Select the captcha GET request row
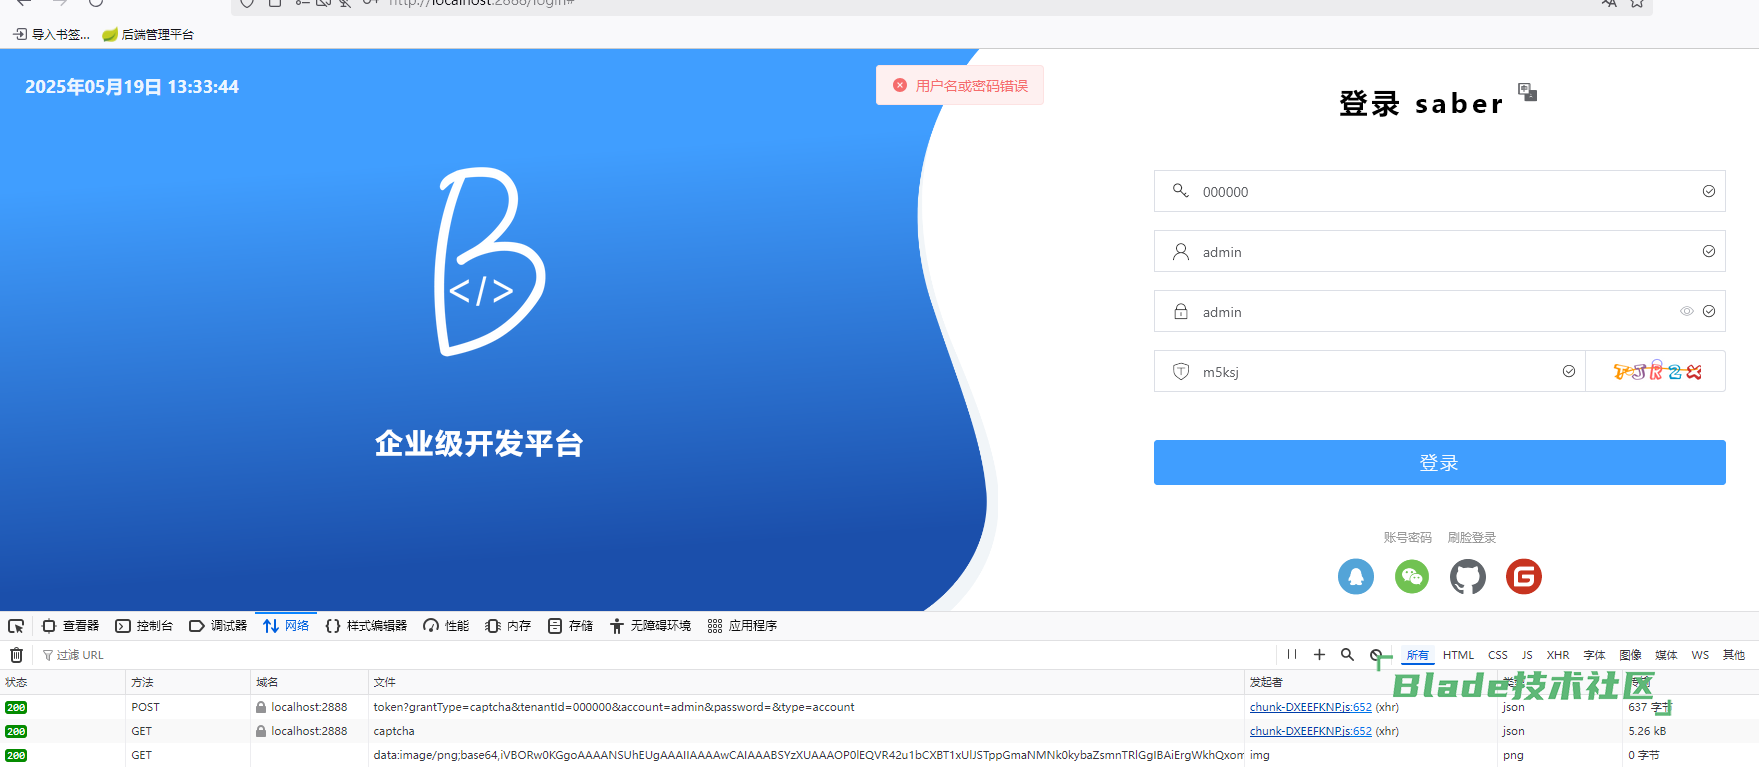Viewport: 1759px width, 777px height. [x=879, y=731]
